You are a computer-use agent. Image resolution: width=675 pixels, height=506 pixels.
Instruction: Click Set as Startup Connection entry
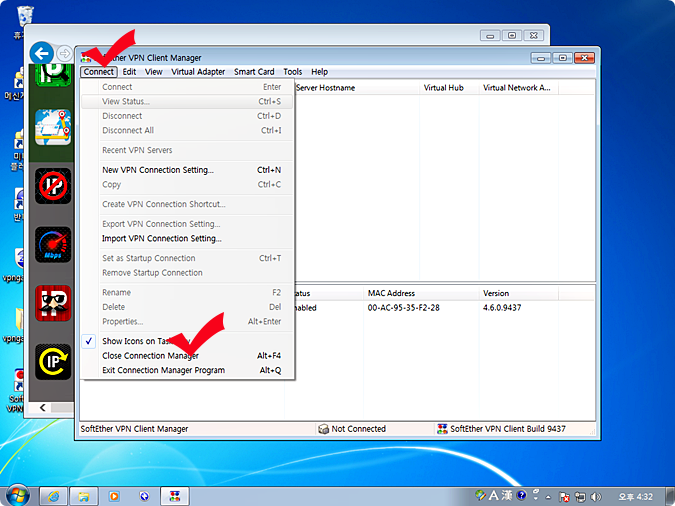click(x=188, y=258)
